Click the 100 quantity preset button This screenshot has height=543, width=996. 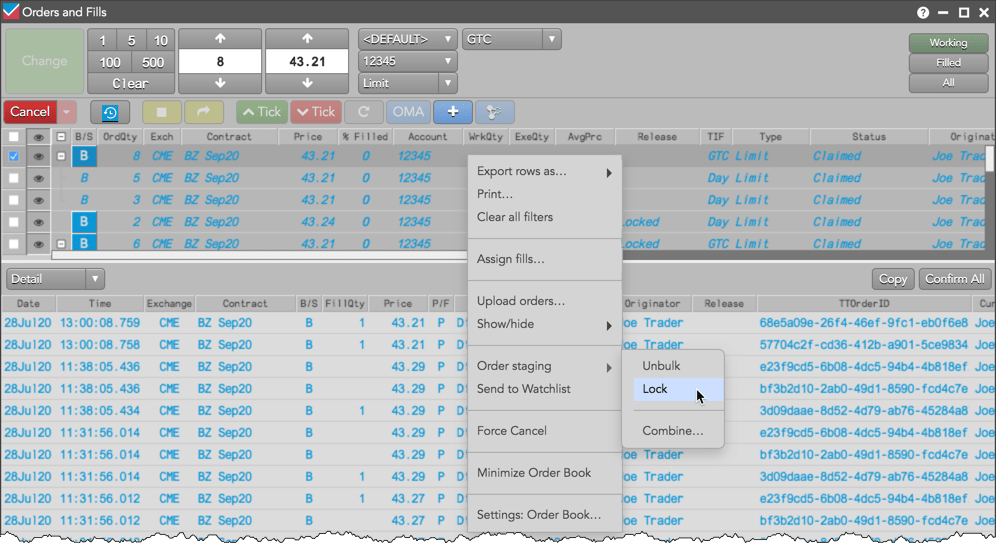click(110, 62)
